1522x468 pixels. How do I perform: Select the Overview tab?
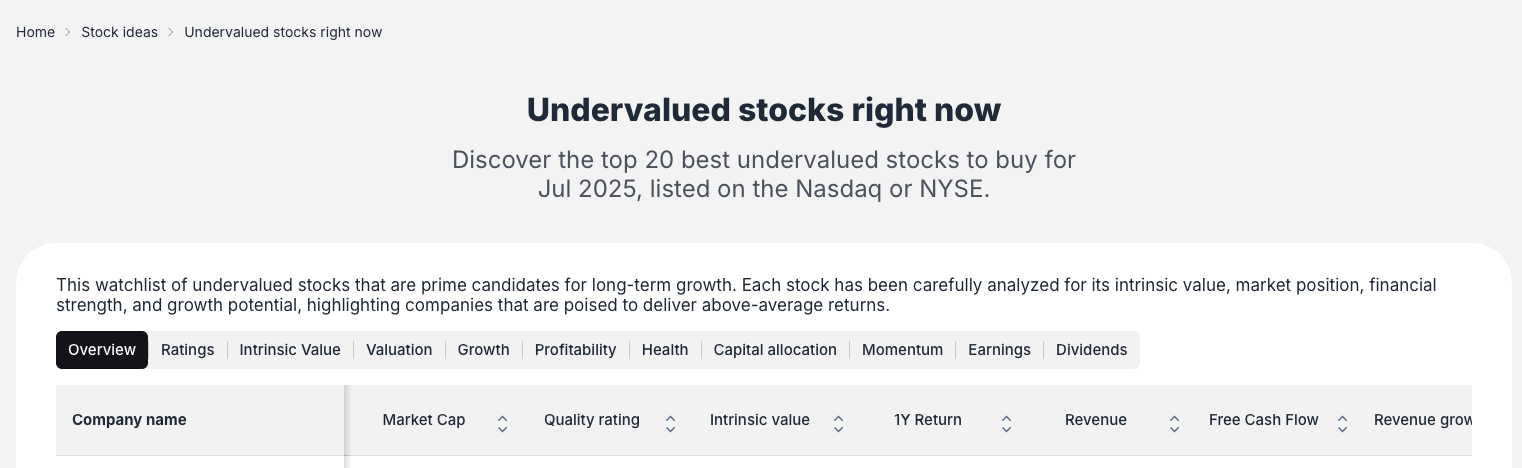pos(102,350)
